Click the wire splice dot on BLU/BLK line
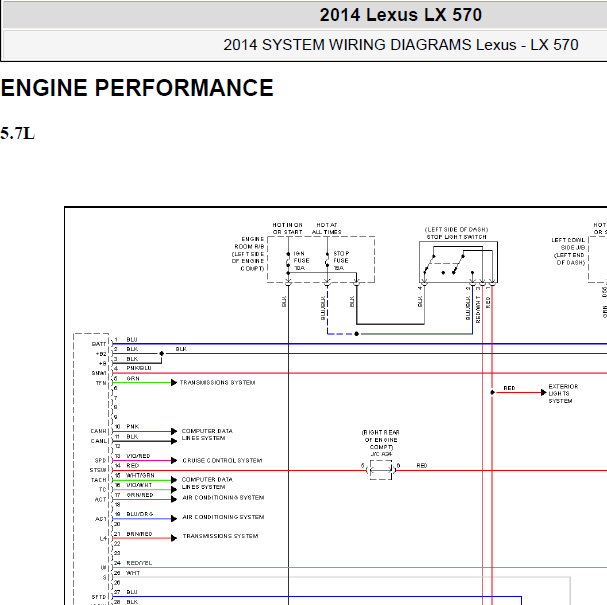607x605 pixels. point(357,334)
